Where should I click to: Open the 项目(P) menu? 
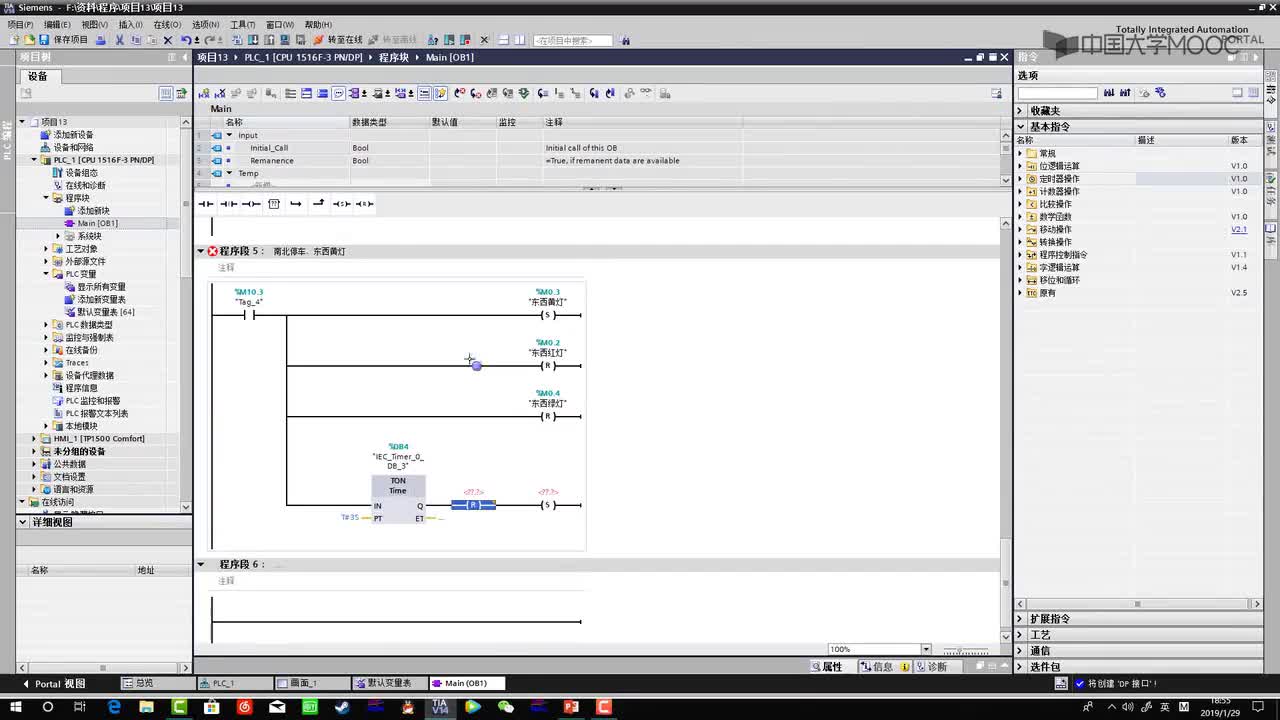(20, 25)
